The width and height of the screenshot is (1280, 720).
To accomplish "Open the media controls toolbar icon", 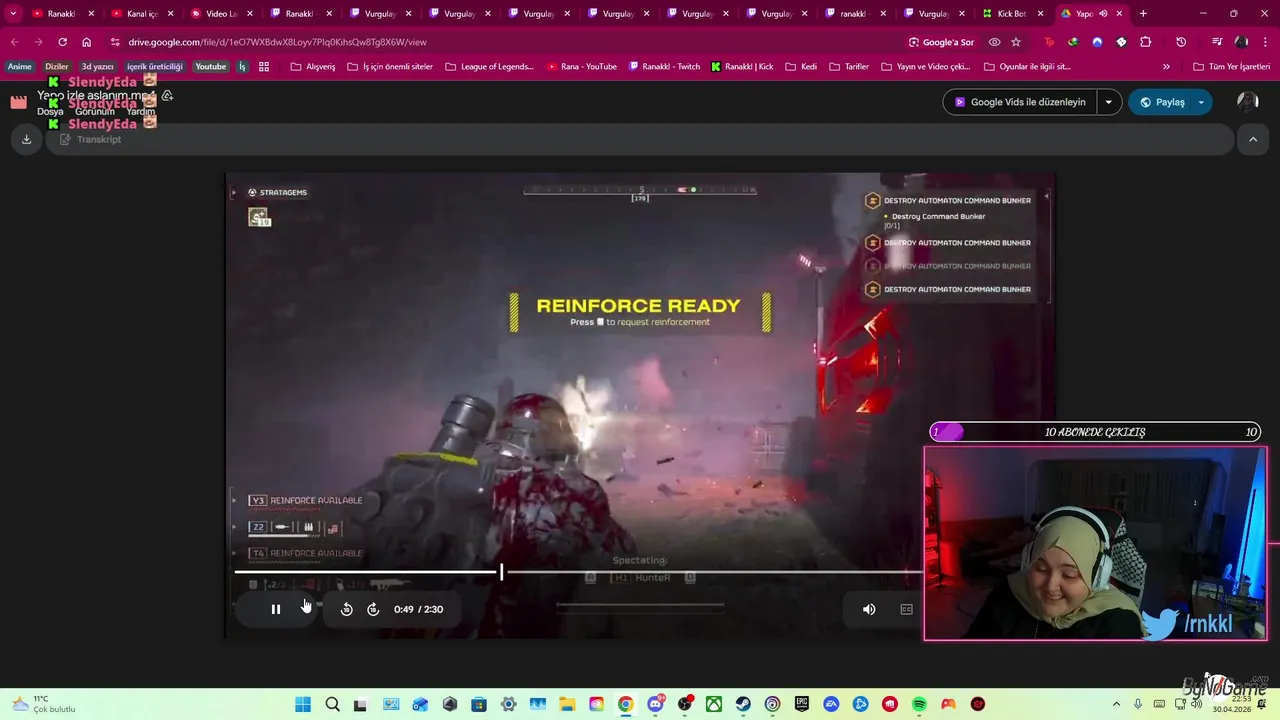I will (x=1217, y=42).
